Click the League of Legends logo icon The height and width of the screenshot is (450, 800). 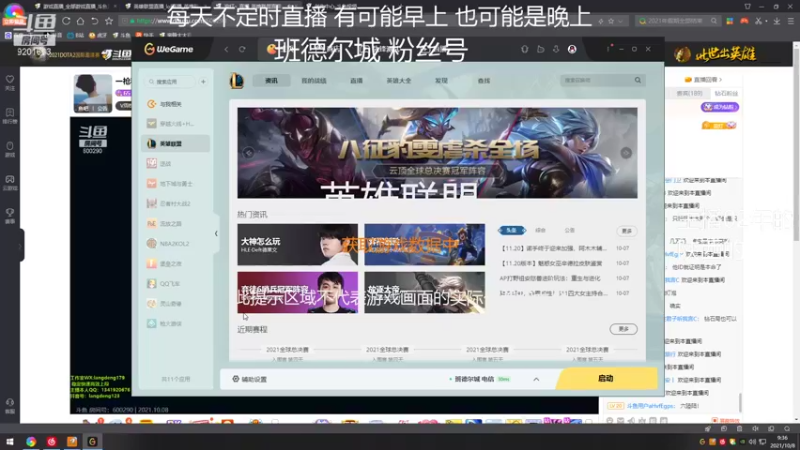237,81
